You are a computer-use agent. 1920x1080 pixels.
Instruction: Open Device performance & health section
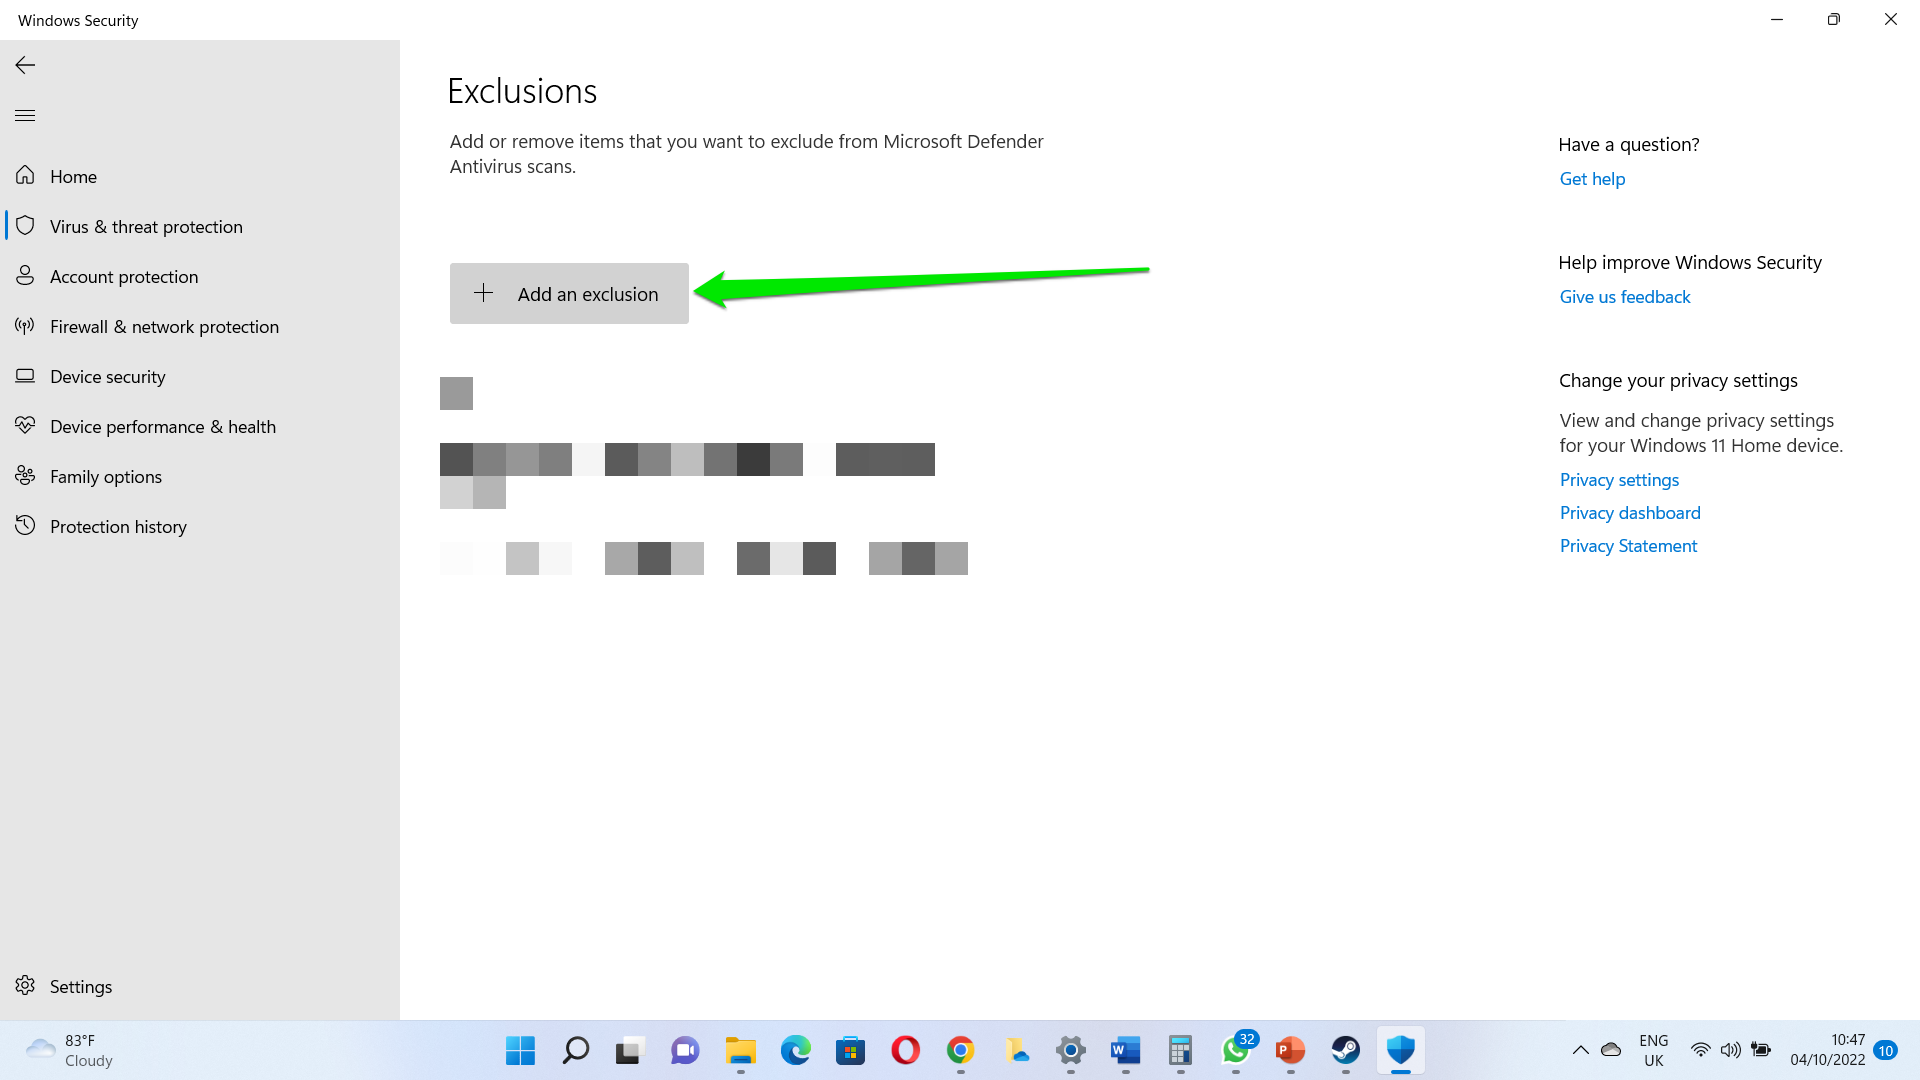coord(164,425)
